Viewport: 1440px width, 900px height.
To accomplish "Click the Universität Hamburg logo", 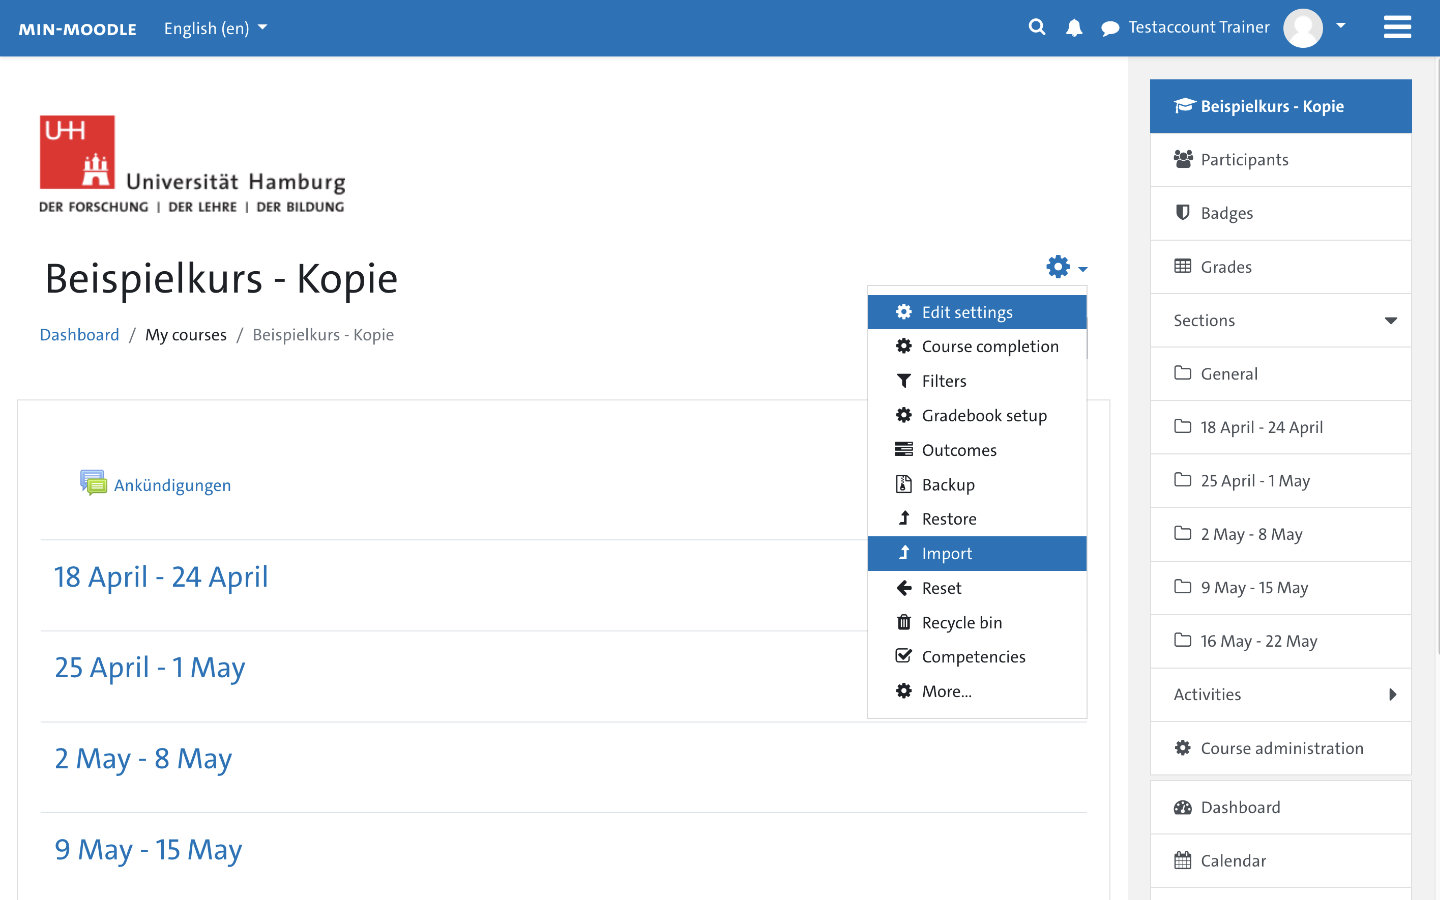I will [x=192, y=165].
